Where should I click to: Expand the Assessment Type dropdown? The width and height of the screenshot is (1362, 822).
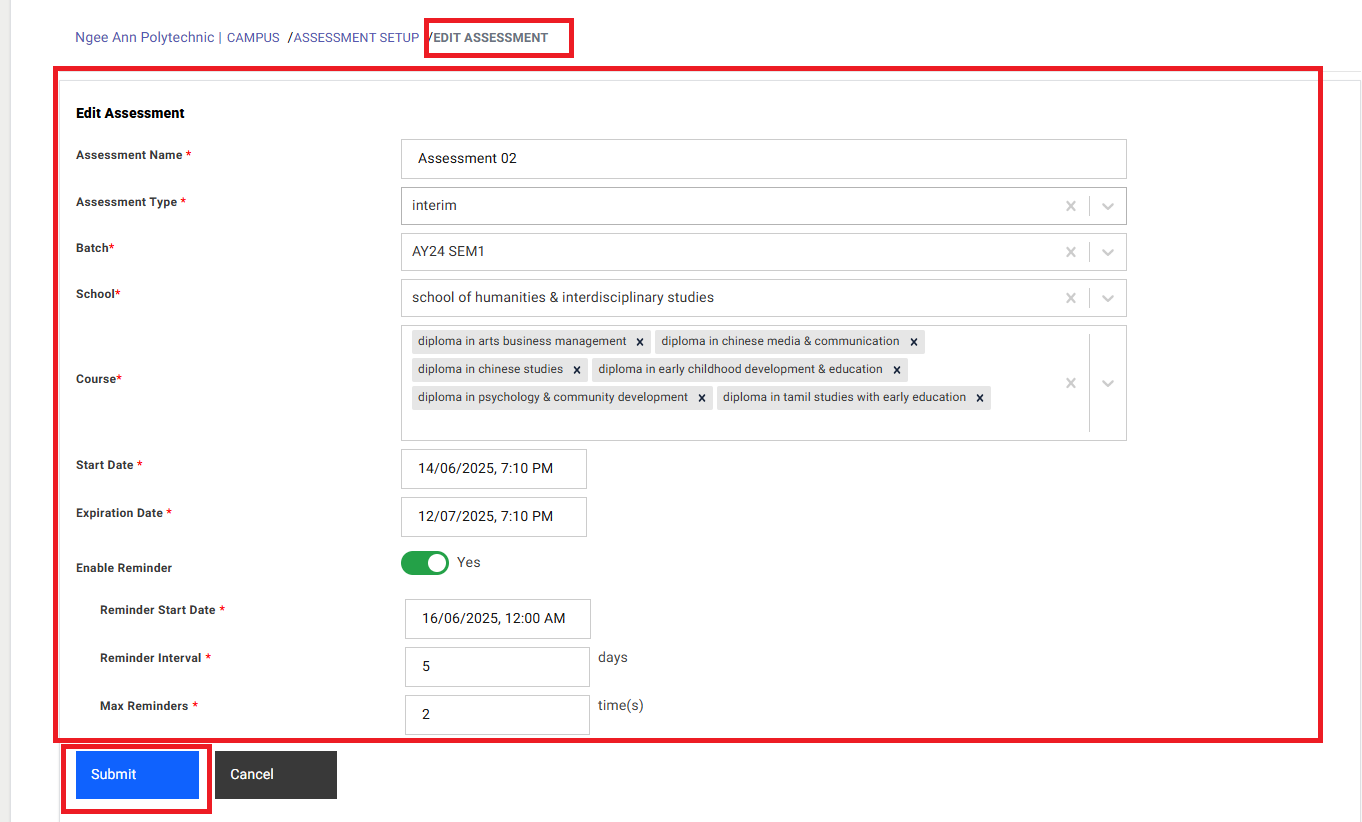tap(1108, 206)
